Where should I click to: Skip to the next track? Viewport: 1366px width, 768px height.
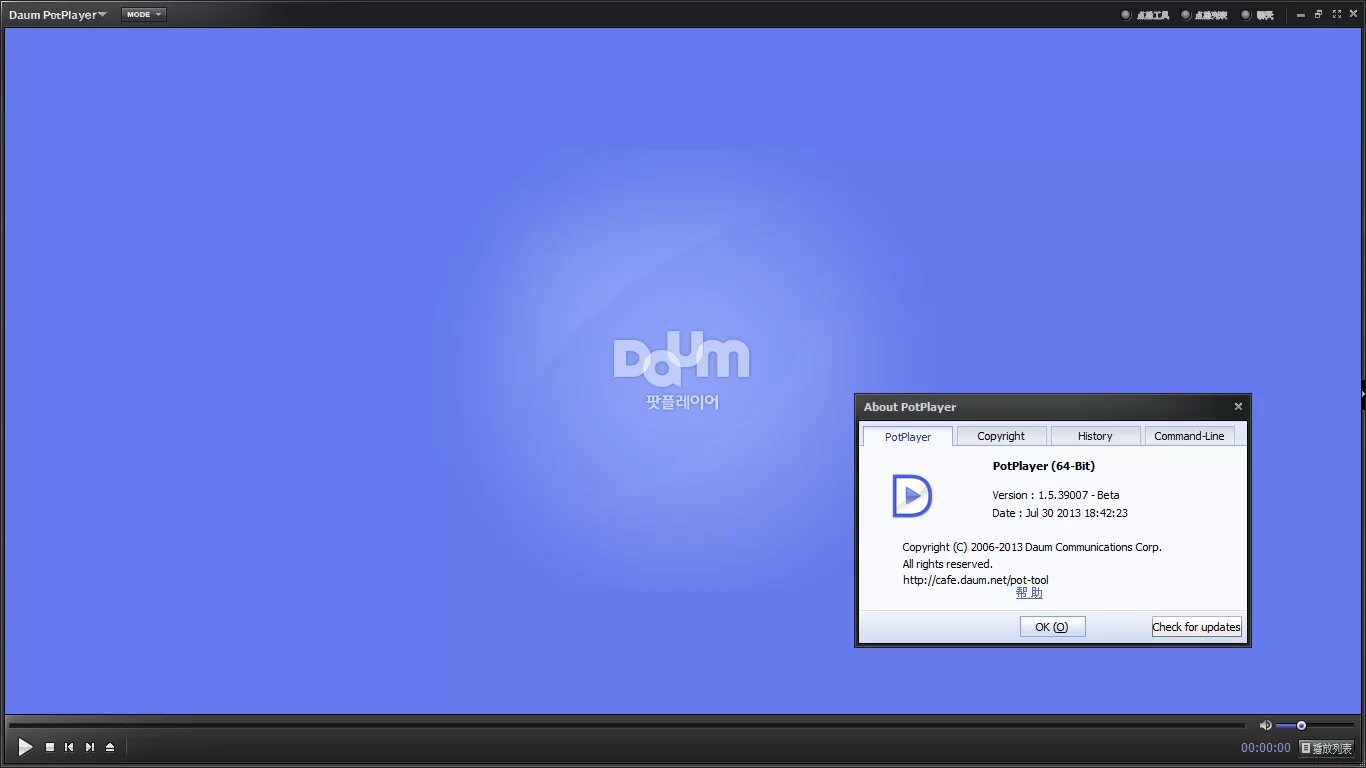coord(90,747)
